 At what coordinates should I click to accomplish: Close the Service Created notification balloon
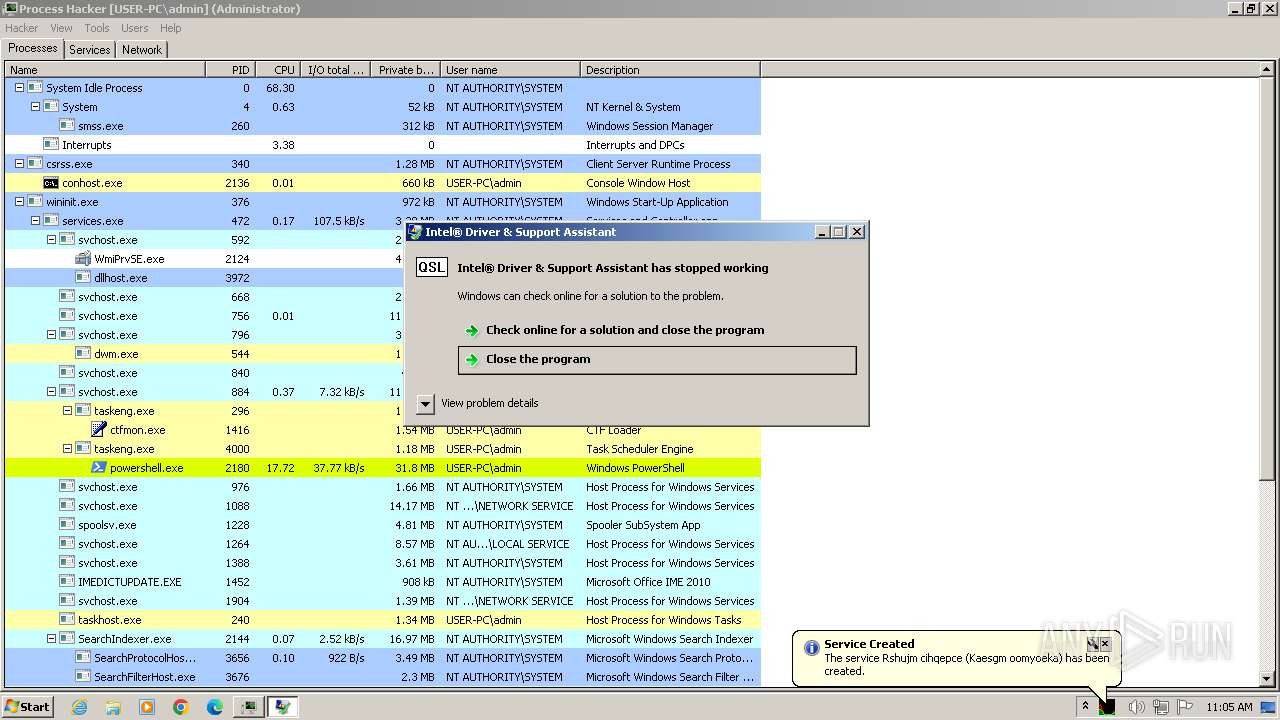1105,644
